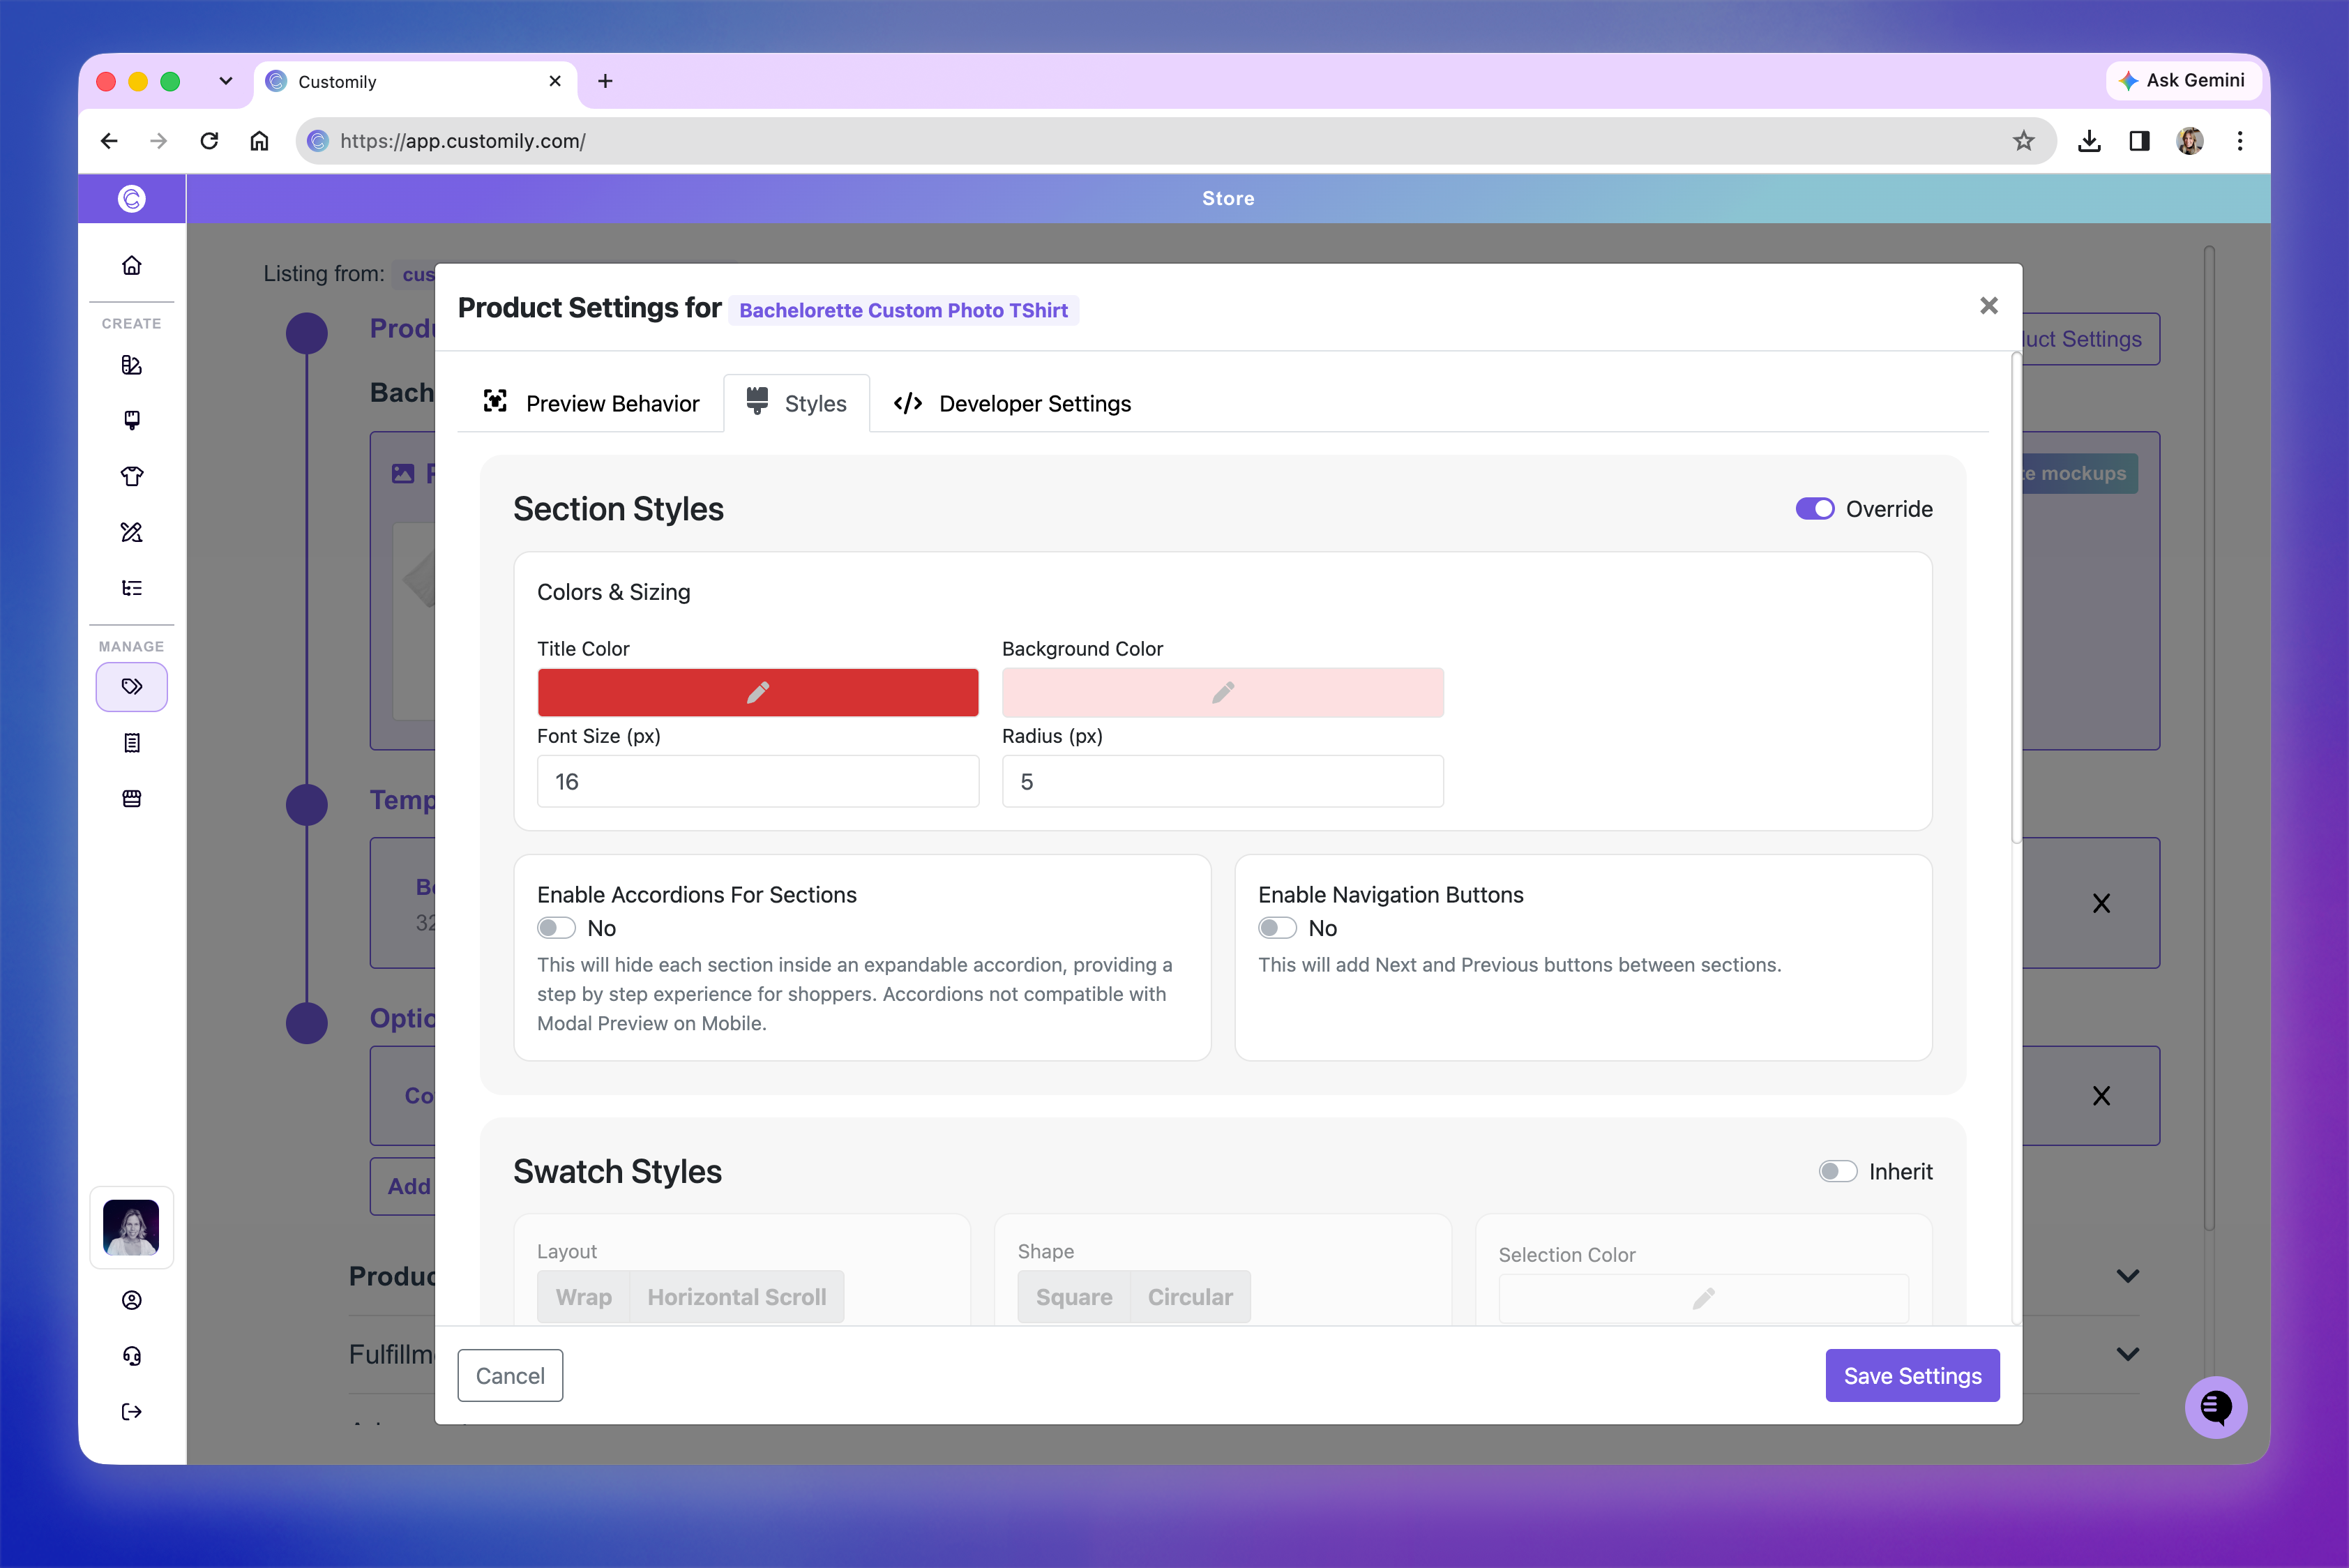Viewport: 2349px width, 1568px height.
Task: Toggle the Swatch Styles Inherit switch
Action: [x=1838, y=1171]
